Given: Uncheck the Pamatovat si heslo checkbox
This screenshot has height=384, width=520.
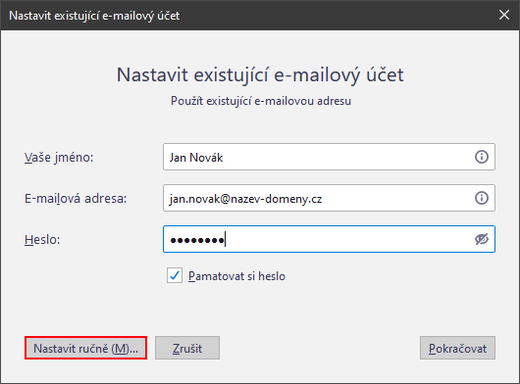Looking at the screenshot, I should (x=175, y=275).
